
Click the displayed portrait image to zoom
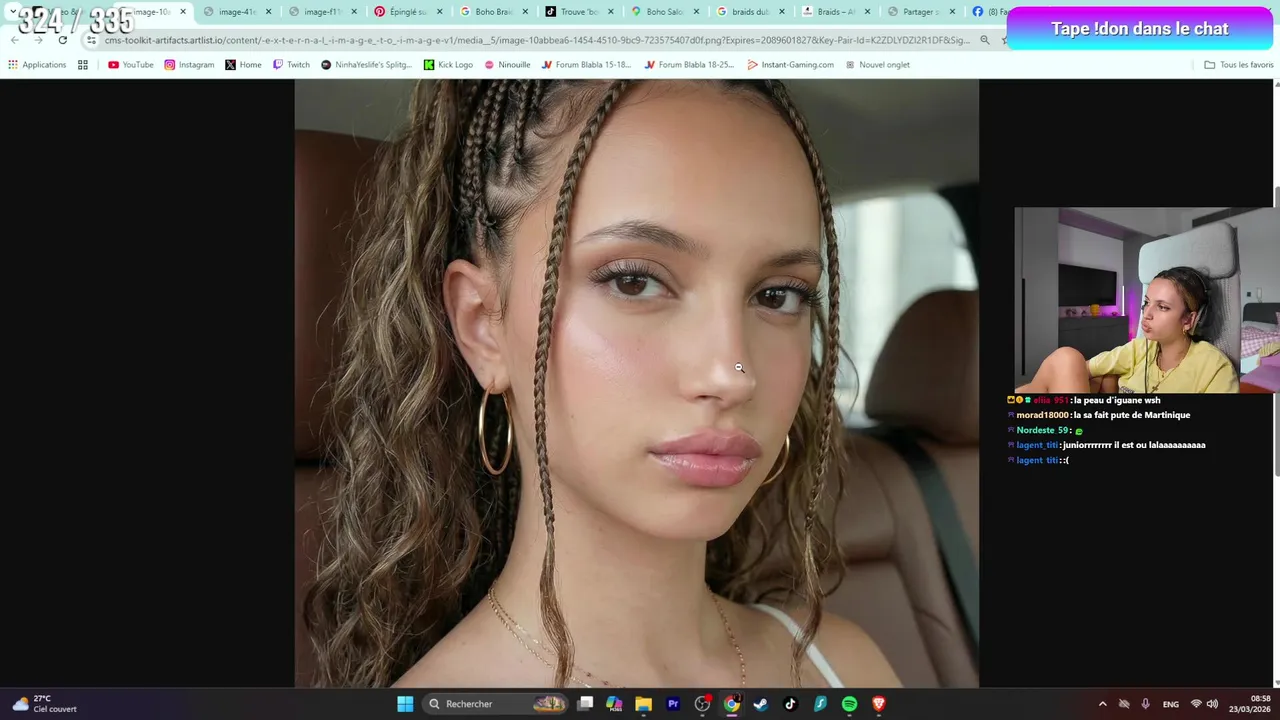tap(636, 384)
